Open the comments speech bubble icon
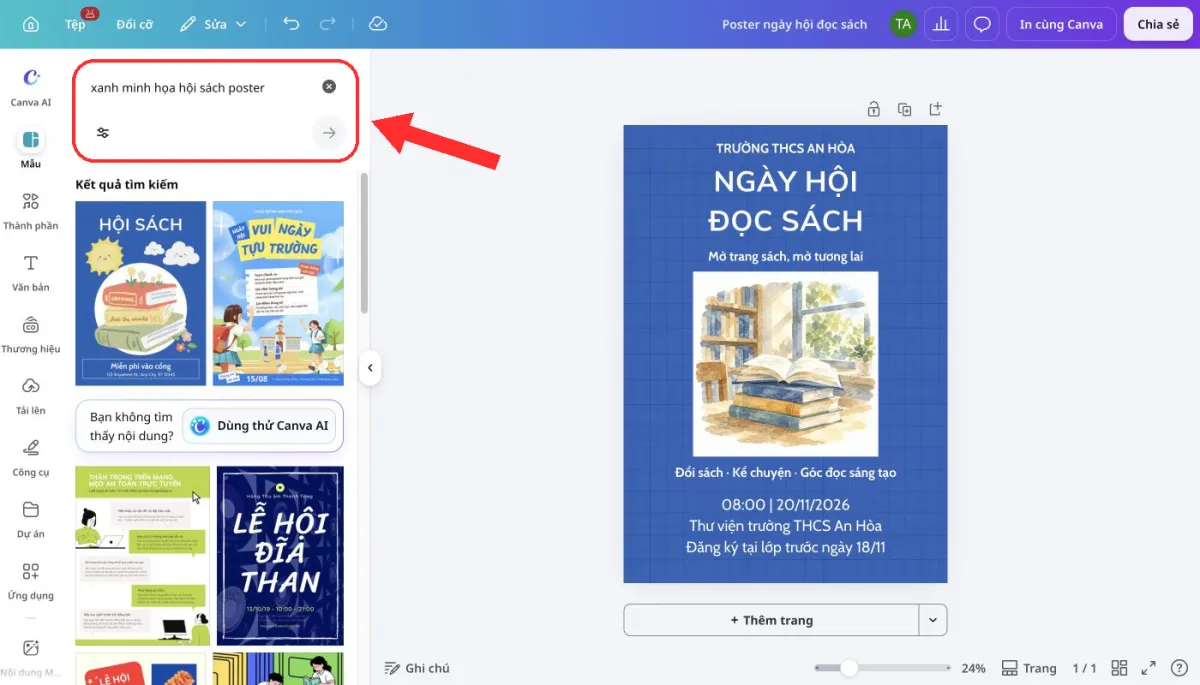1200x685 pixels. [x=982, y=24]
